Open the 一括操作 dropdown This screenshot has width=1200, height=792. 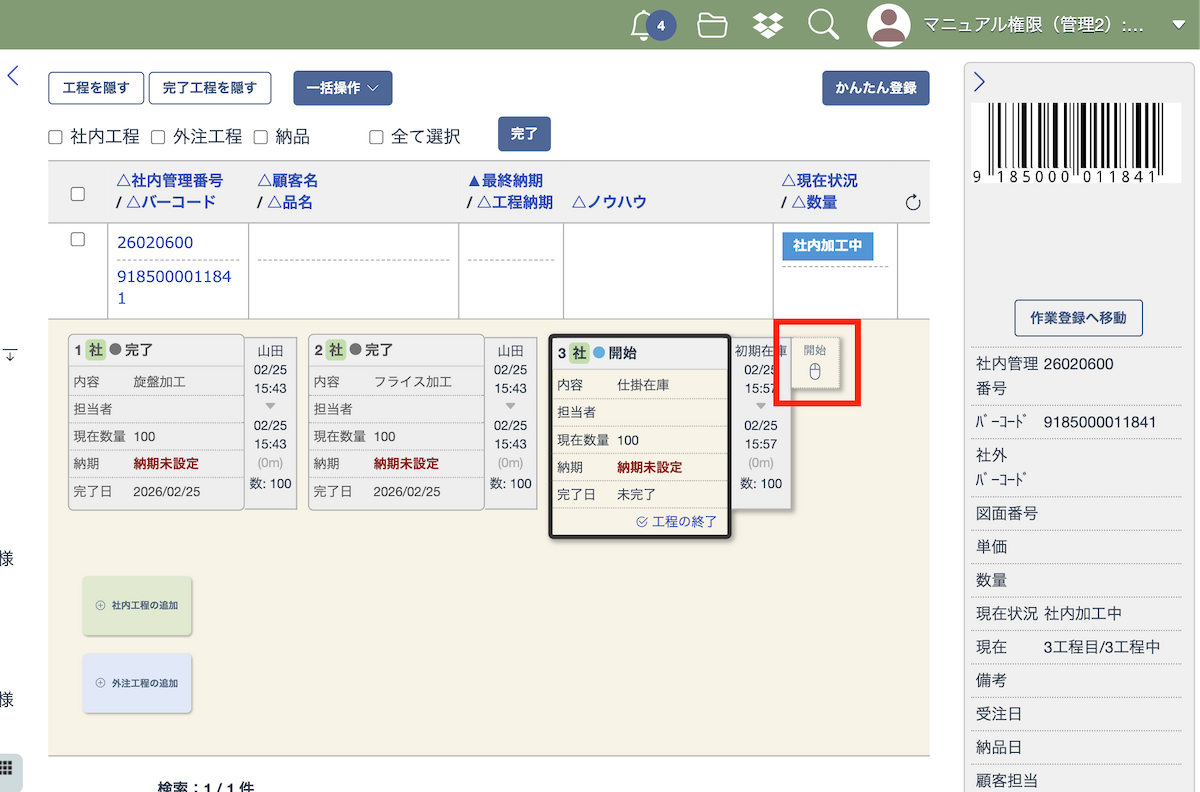pyautogui.click(x=342, y=88)
